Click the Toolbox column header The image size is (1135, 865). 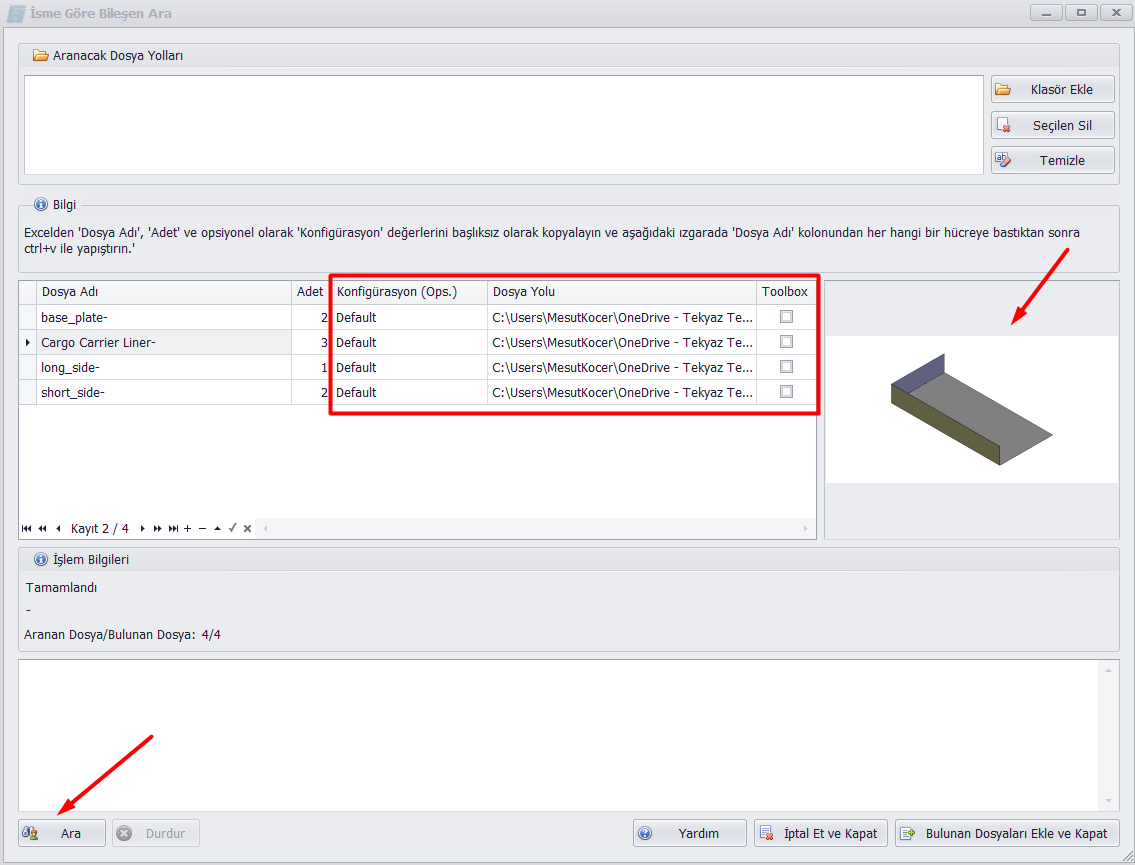pos(785,292)
